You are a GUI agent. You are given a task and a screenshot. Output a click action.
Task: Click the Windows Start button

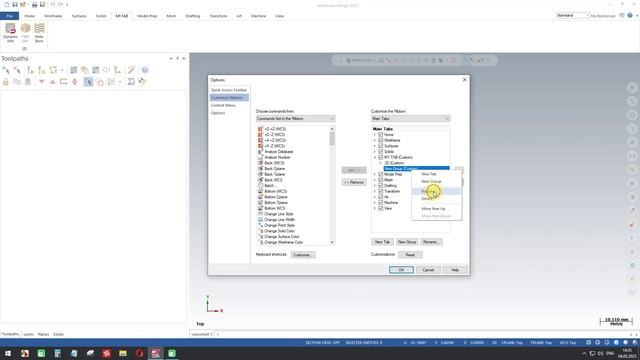[x=8, y=353]
